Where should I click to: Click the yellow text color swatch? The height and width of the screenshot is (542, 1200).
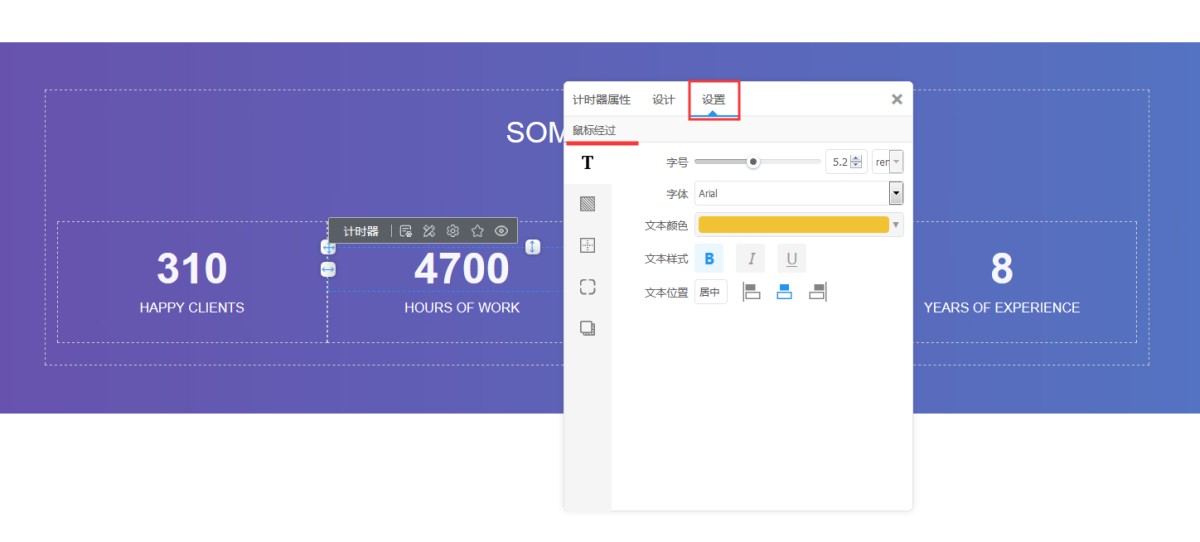pos(793,225)
